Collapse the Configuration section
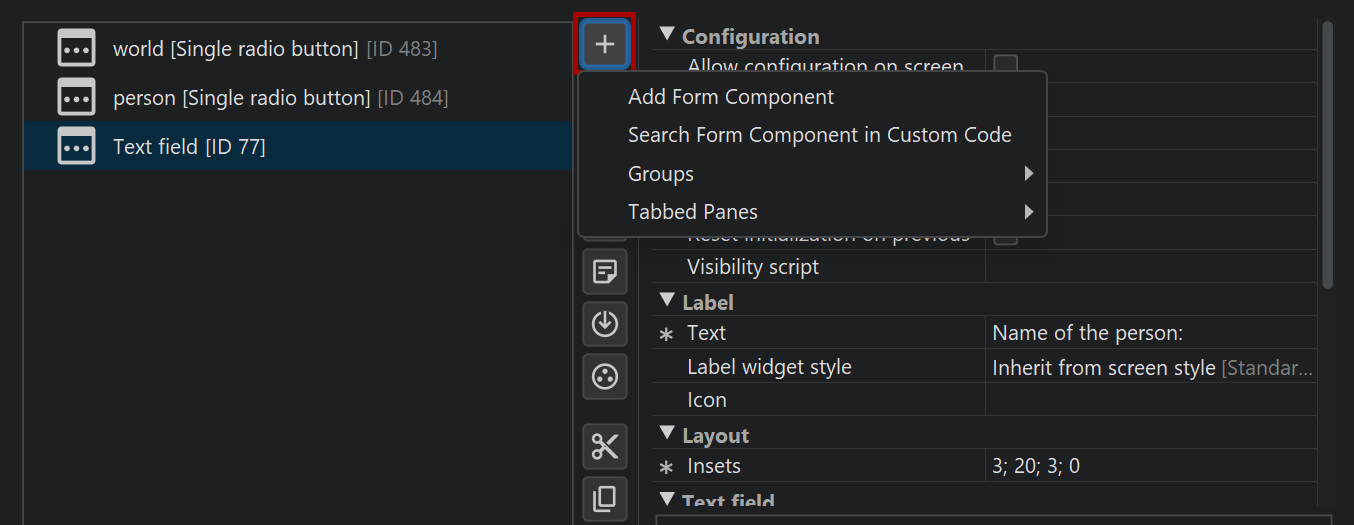1354x525 pixels. 667,35
